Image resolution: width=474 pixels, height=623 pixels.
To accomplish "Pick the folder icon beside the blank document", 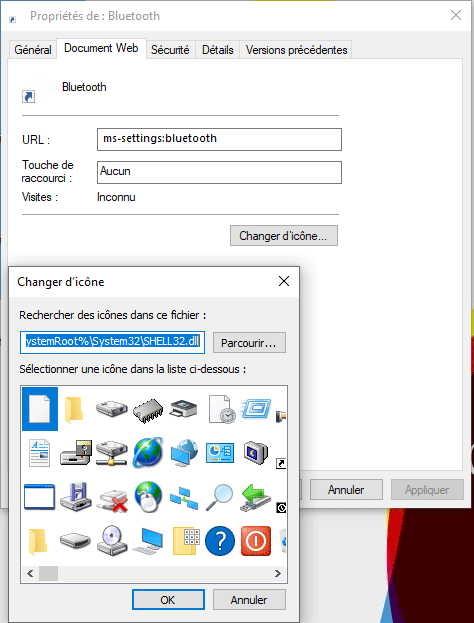I will pyautogui.click(x=74, y=410).
